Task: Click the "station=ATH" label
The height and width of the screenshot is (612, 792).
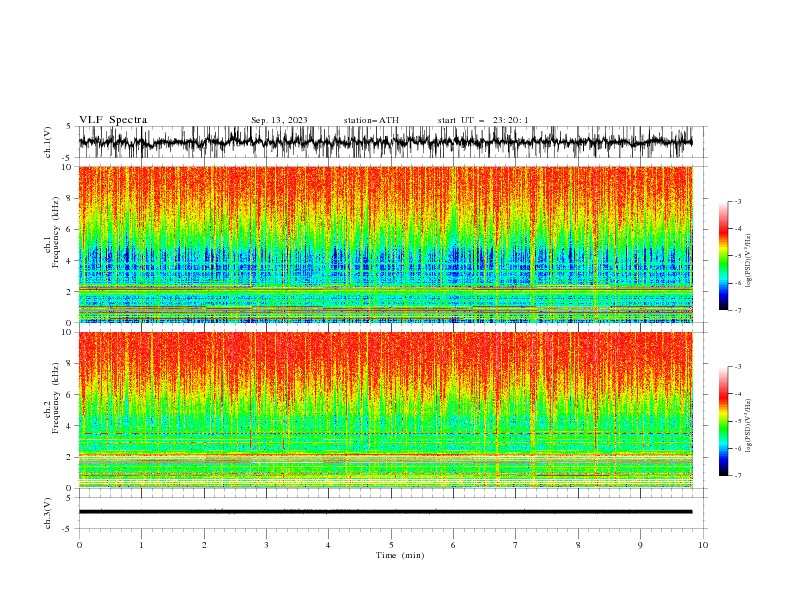Action: 371,120
